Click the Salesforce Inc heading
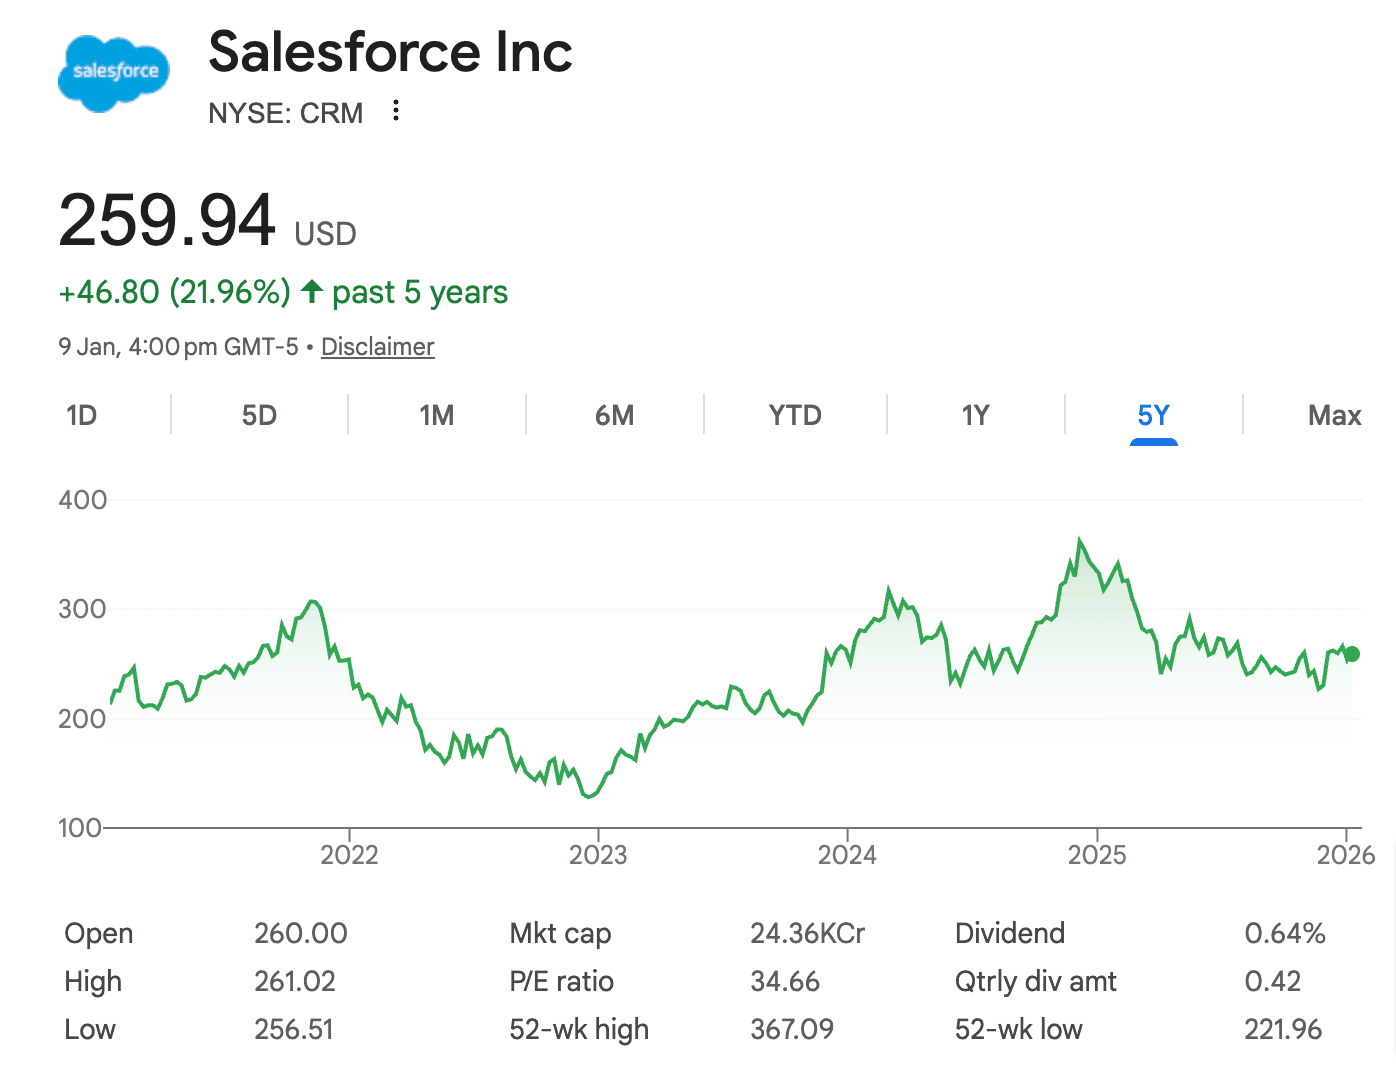This screenshot has height=1086, width=1396. 390,52
